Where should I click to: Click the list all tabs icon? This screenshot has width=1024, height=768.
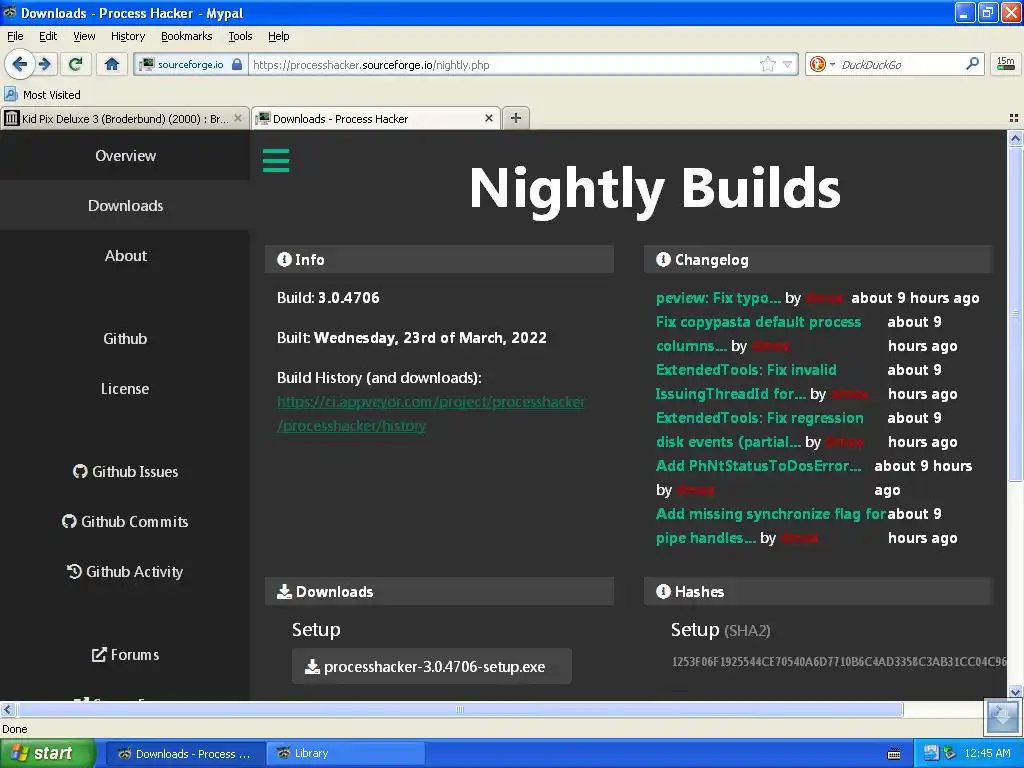click(x=1014, y=118)
